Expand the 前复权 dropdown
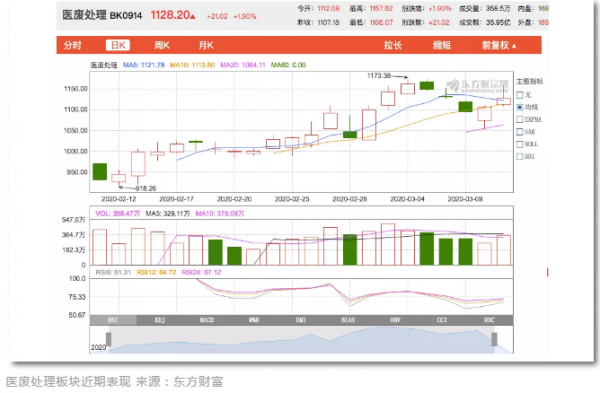Image resolution: width=600 pixels, height=393 pixels. (499, 45)
